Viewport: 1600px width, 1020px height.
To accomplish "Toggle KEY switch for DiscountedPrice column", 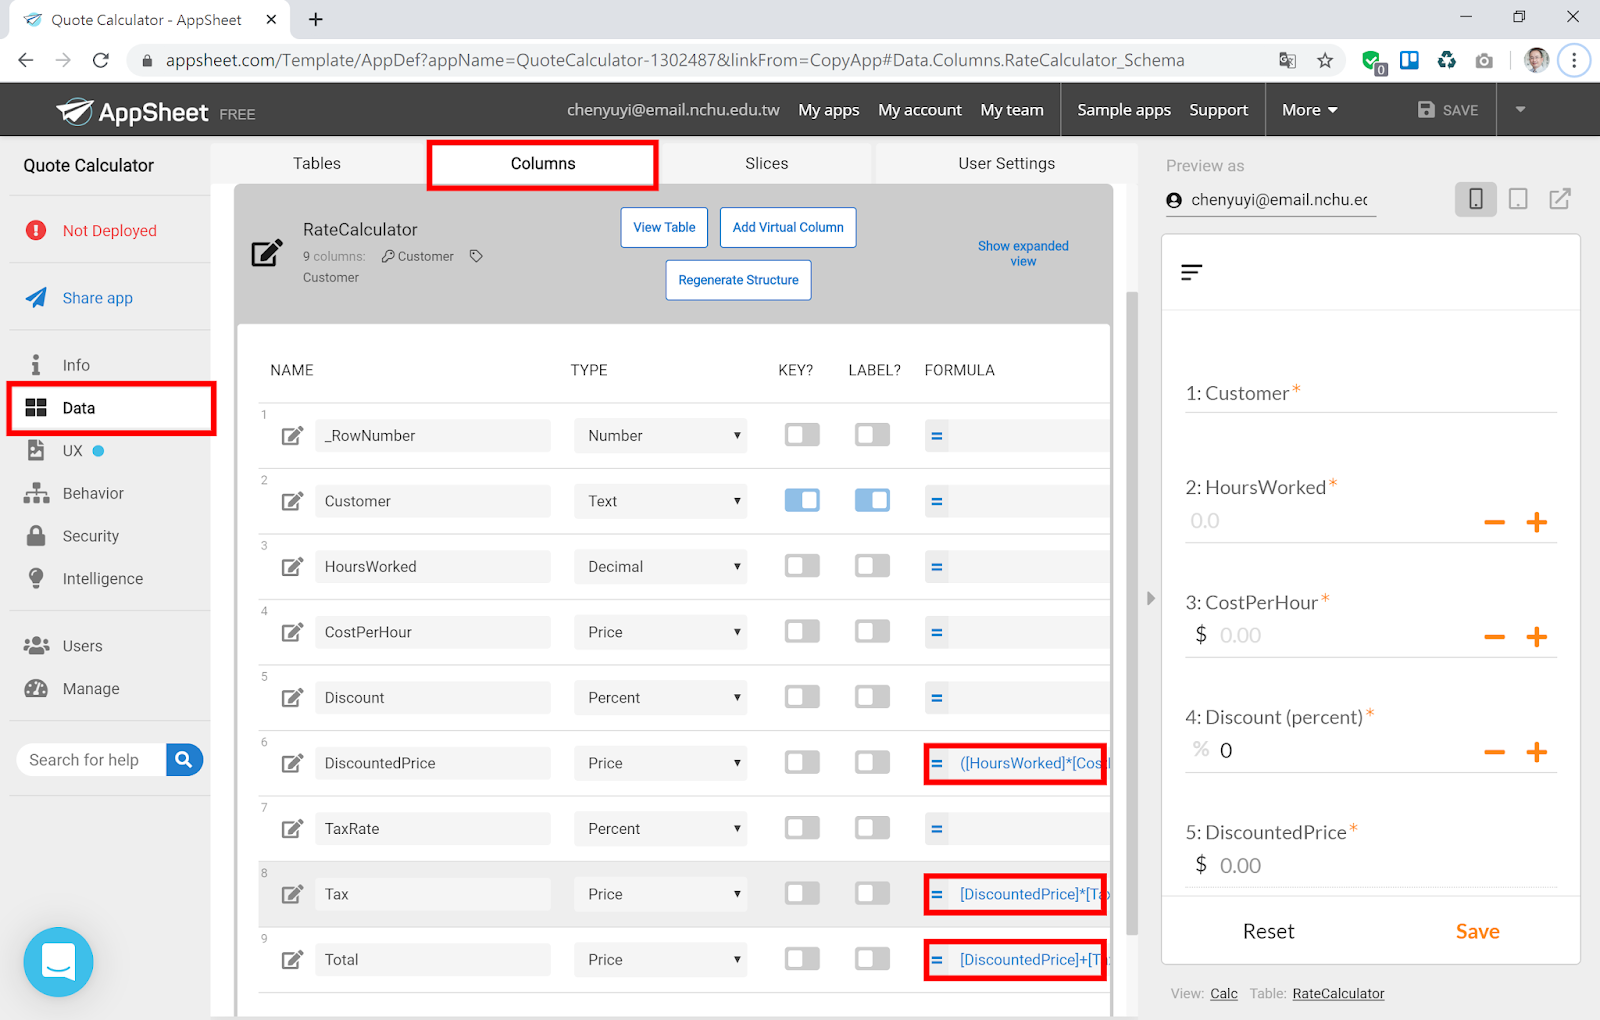I will (x=802, y=762).
